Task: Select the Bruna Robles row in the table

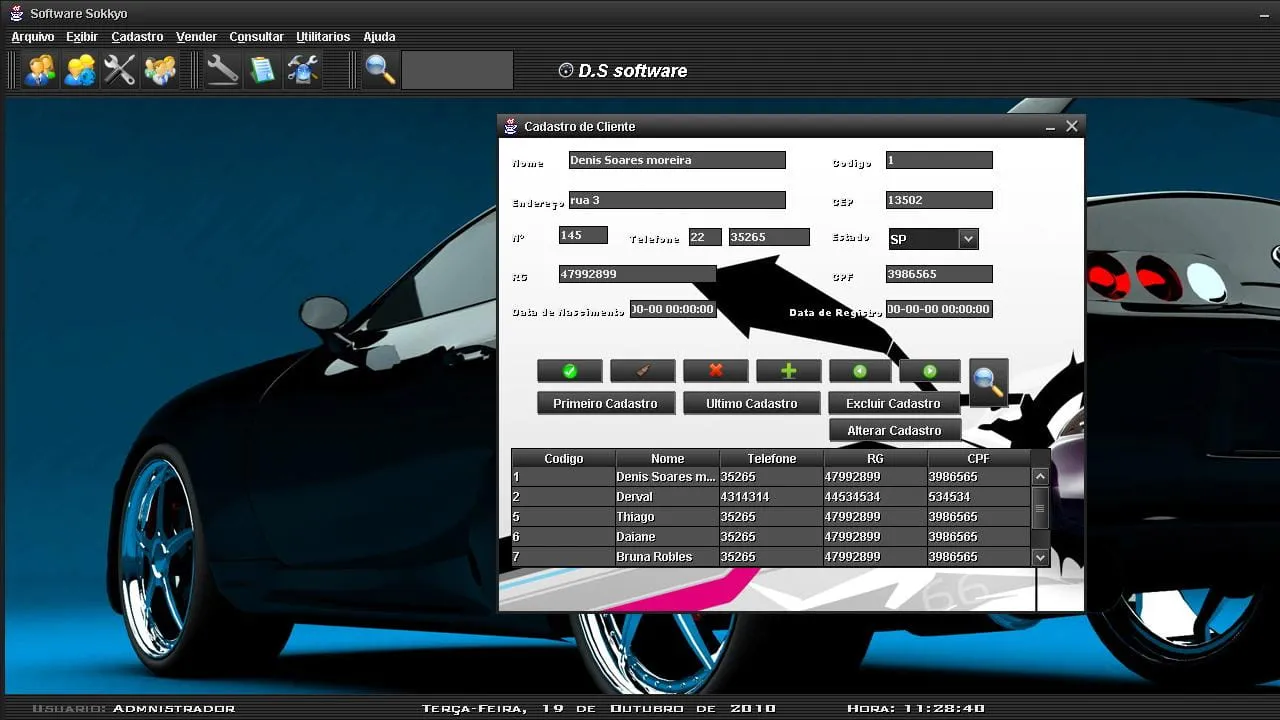Action: [771, 557]
